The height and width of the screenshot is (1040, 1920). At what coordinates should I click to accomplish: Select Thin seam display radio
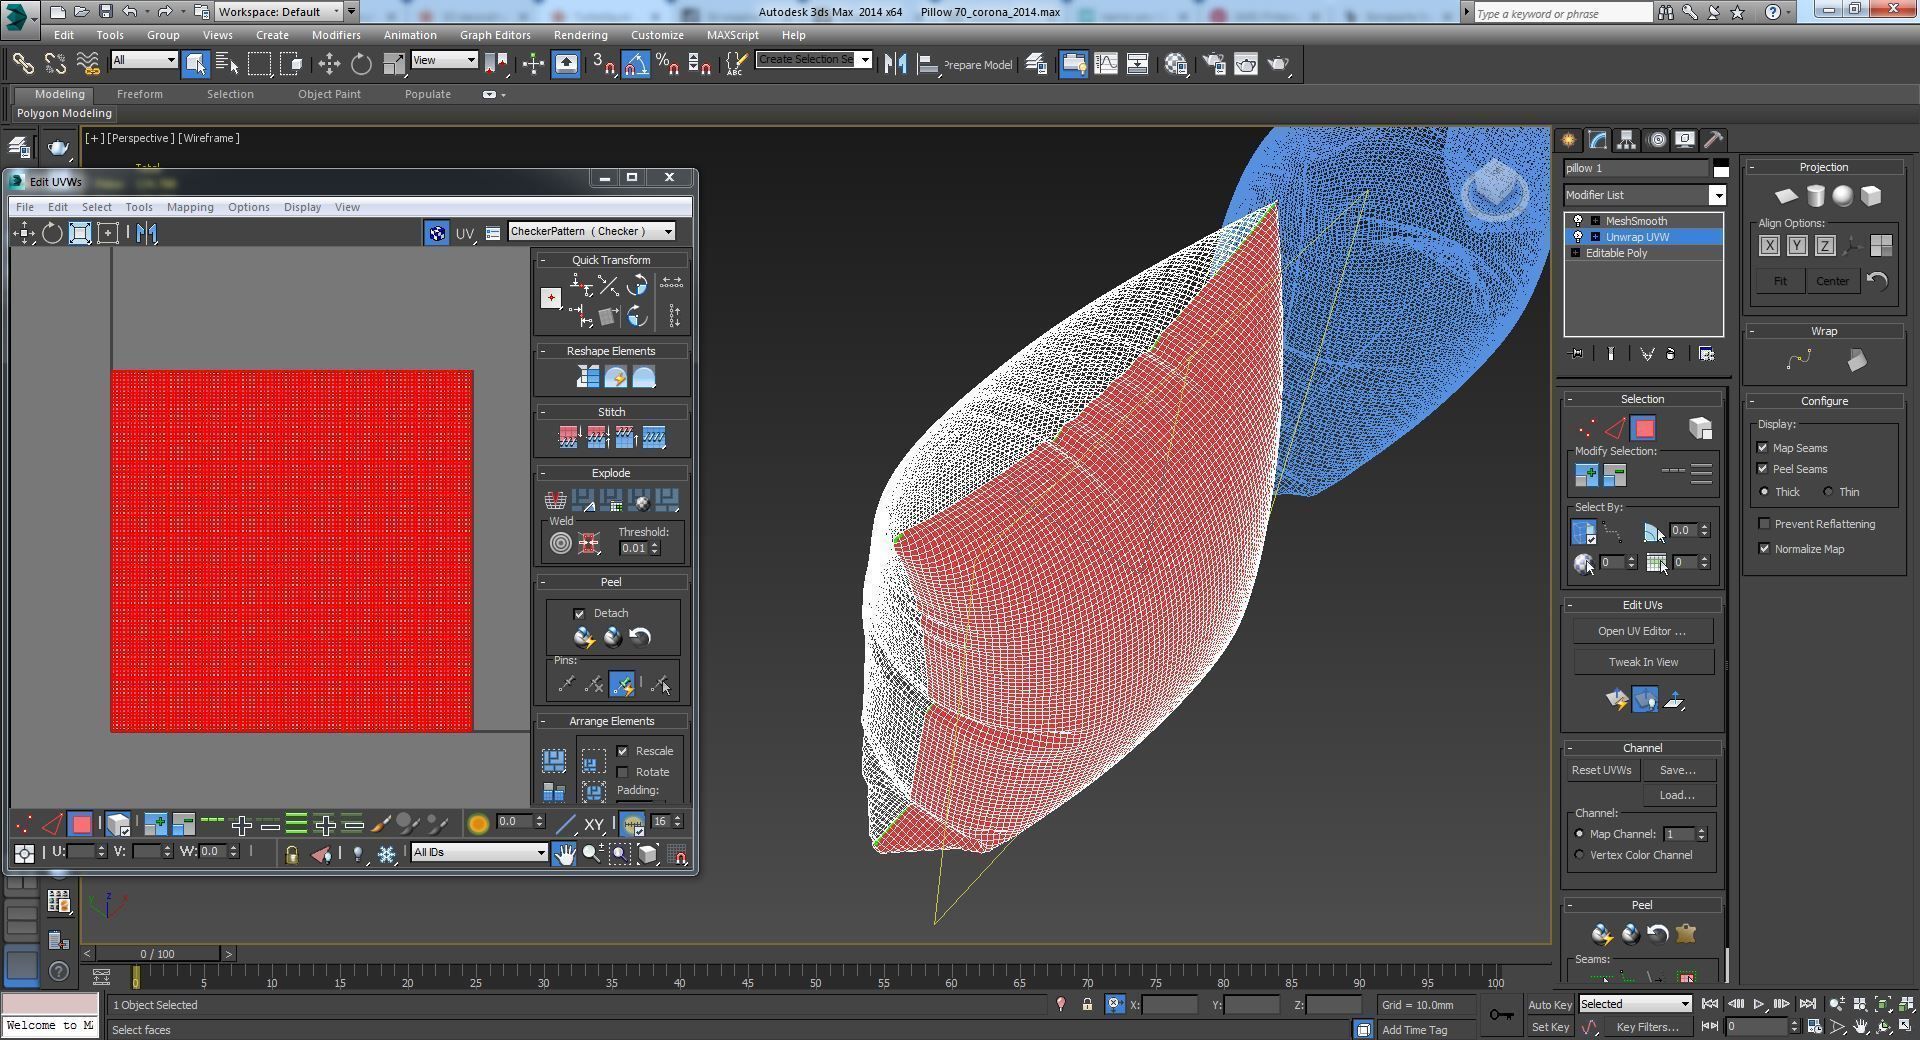point(1828,492)
